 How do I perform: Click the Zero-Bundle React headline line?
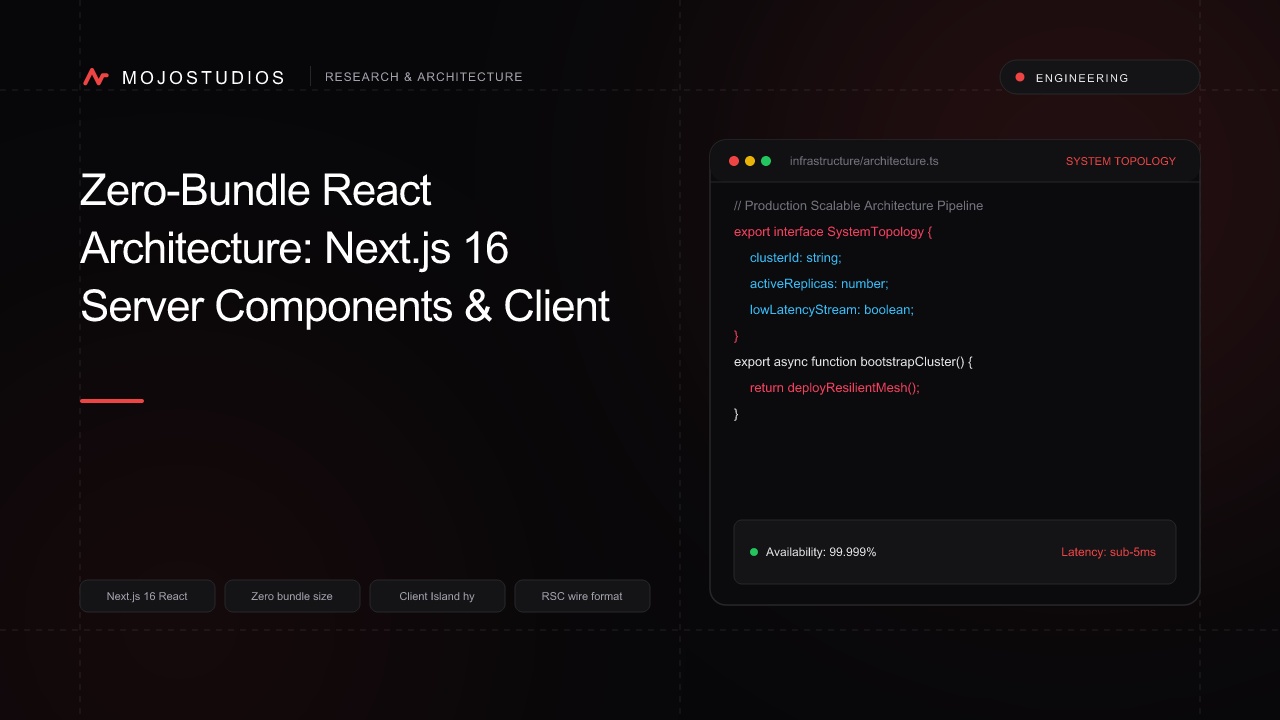(x=256, y=190)
